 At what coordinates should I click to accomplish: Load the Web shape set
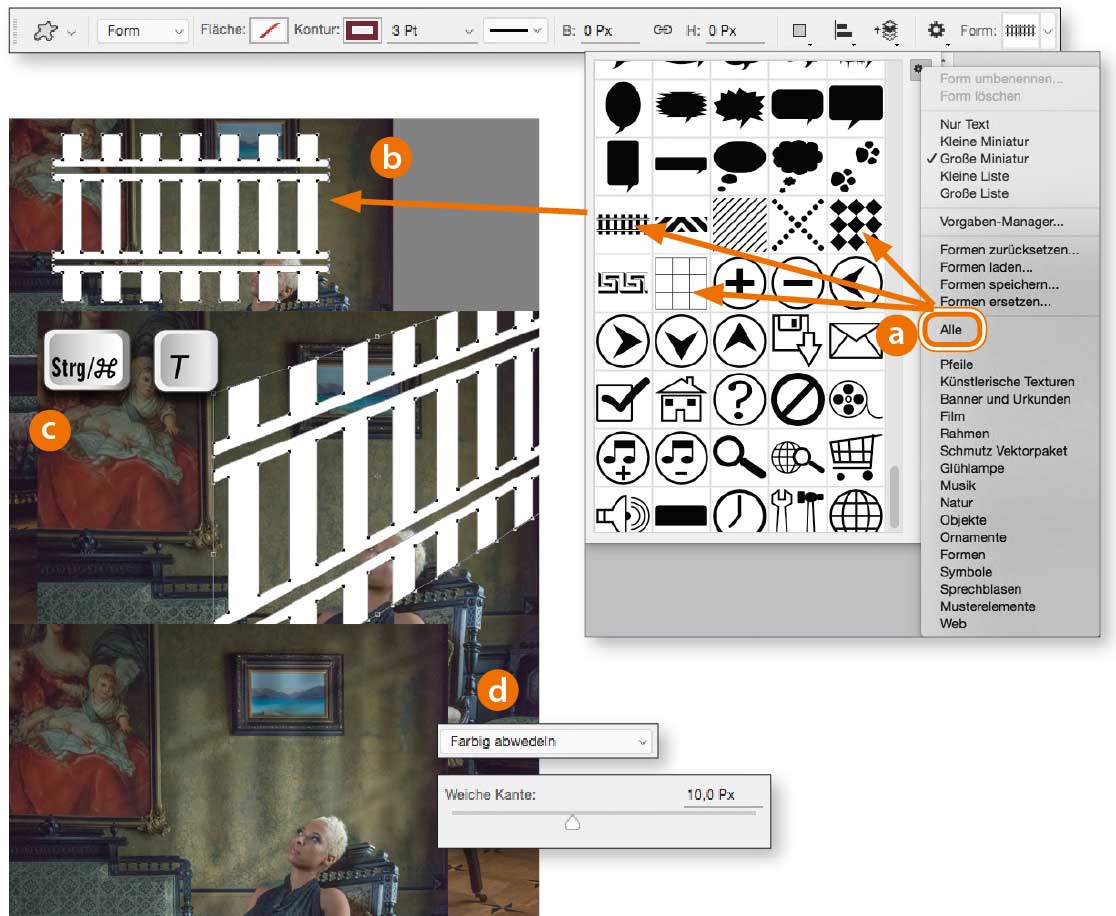coord(953,623)
